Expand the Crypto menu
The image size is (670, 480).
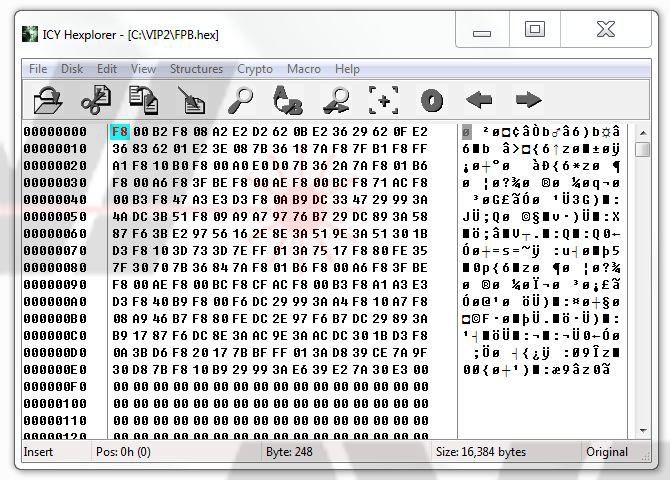pos(255,69)
